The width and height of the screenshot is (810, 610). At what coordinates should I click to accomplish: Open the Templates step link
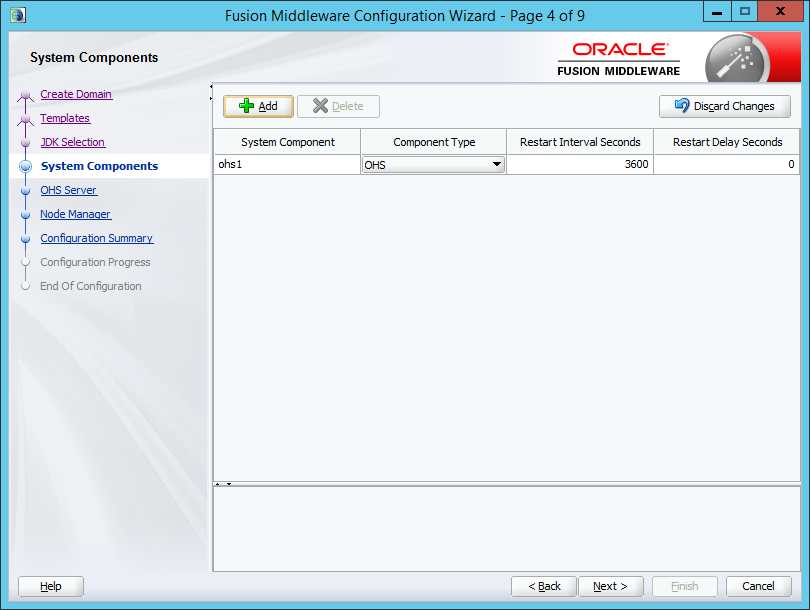point(65,118)
